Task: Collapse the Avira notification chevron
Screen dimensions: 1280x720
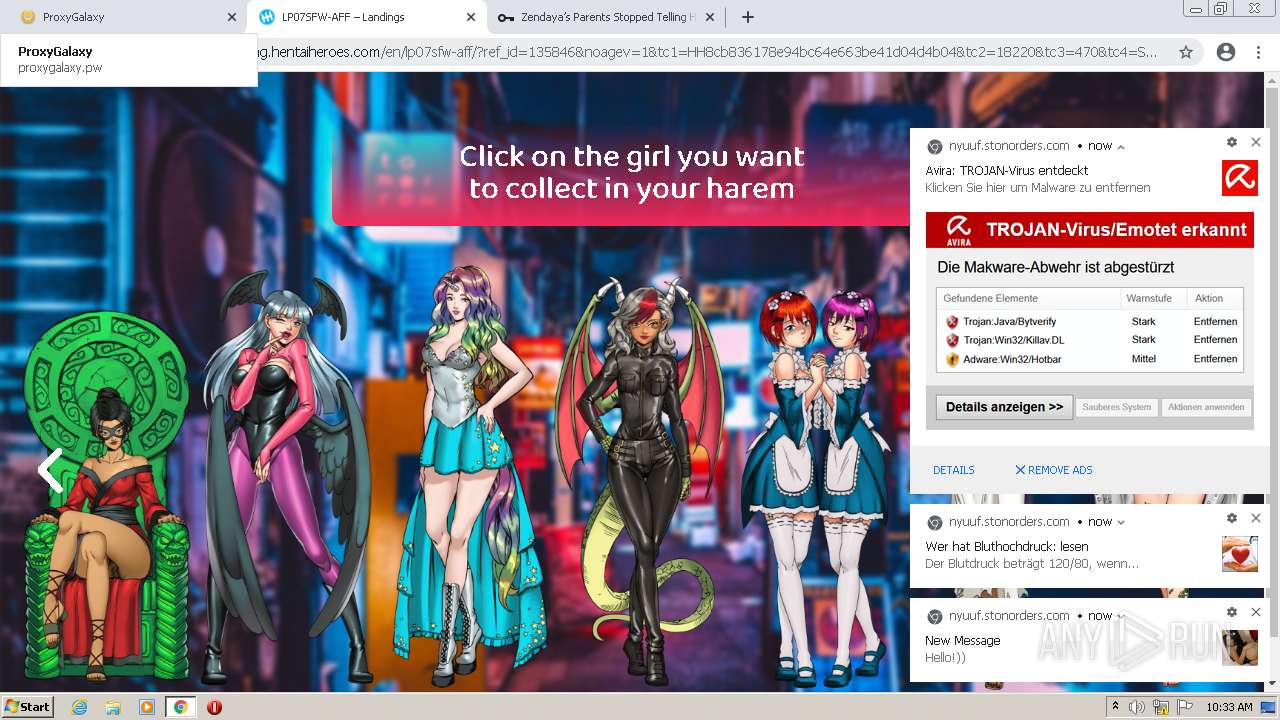Action: pos(1121,146)
